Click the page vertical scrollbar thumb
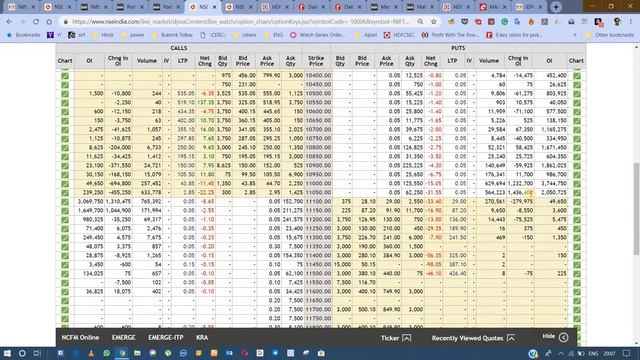Screen dimensions: 640x360 tap(636, 208)
